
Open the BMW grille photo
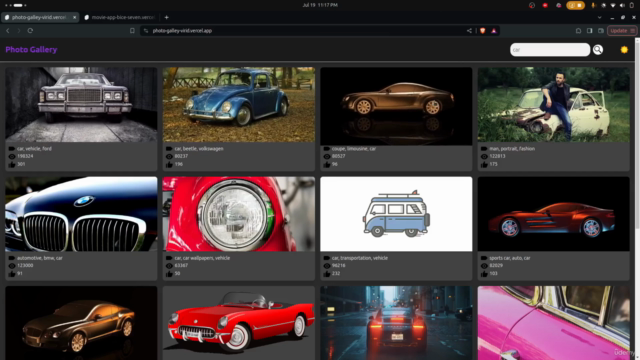click(x=81, y=214)
